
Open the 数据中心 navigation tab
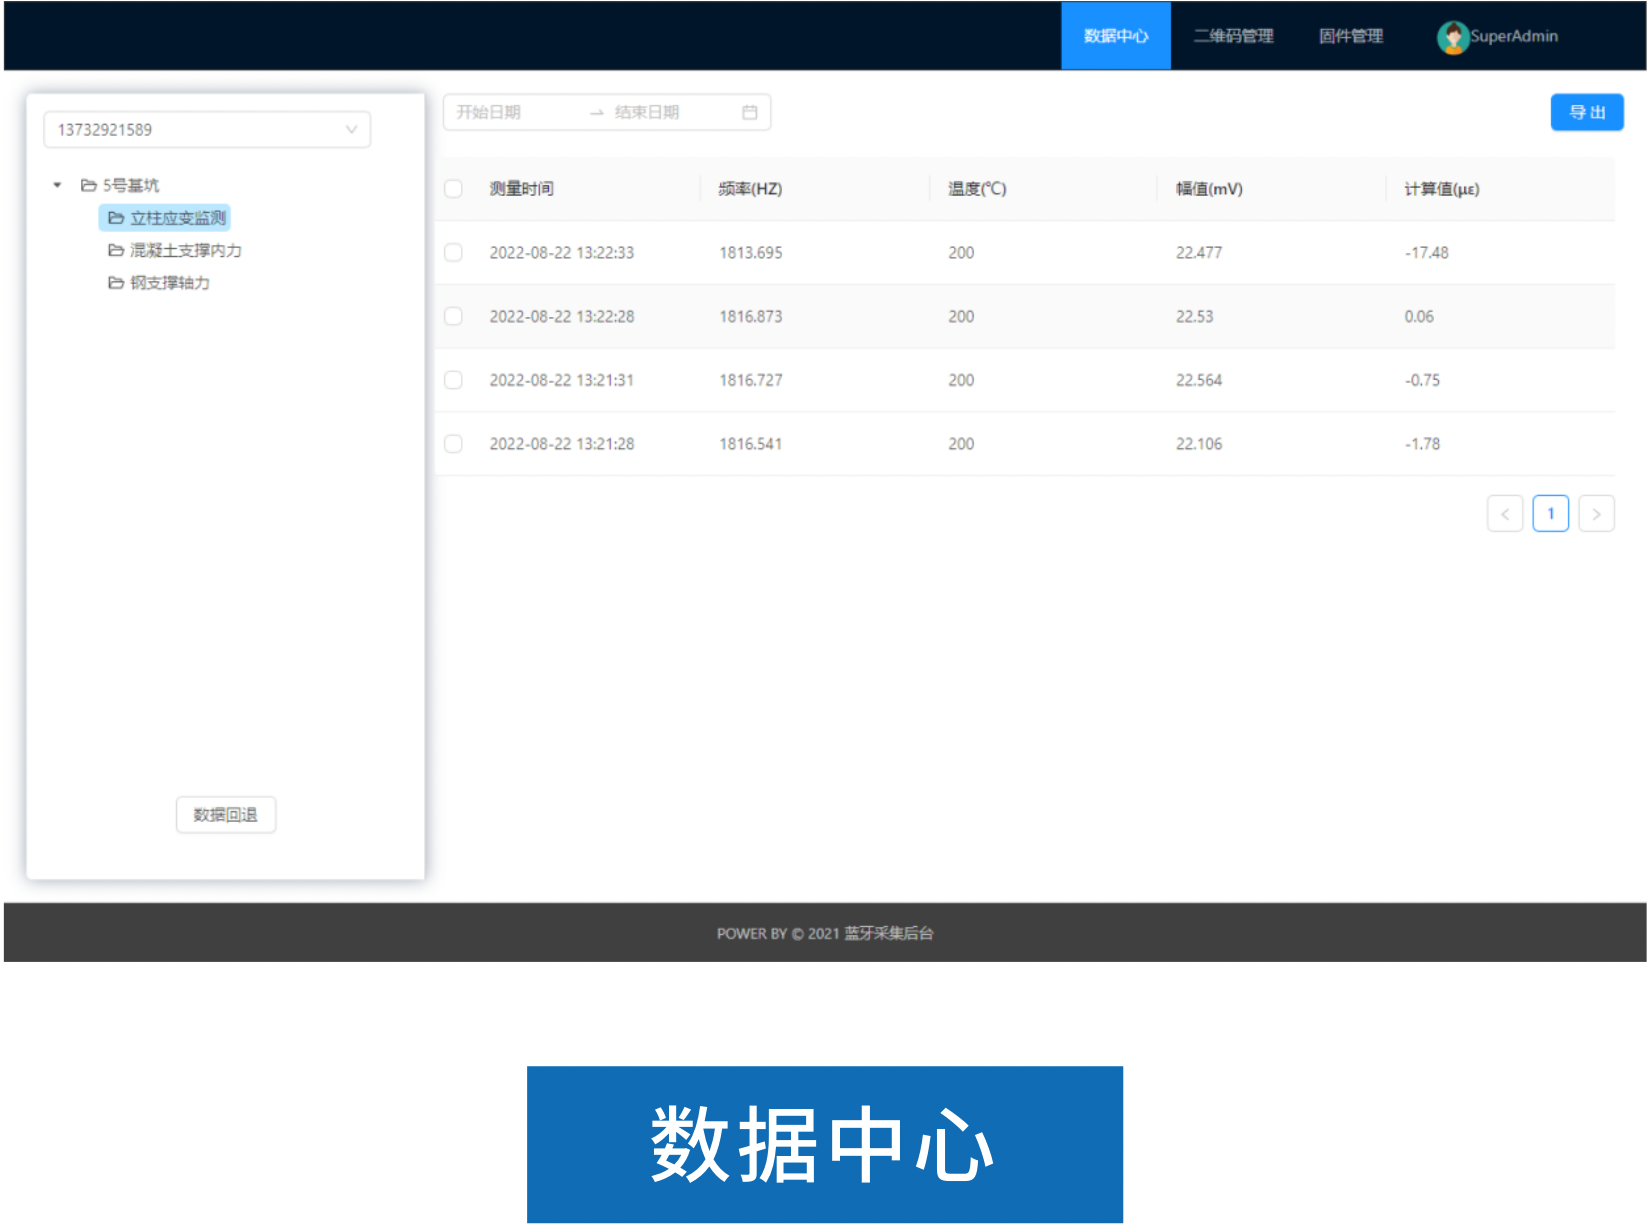click(x=1115, y=36)
